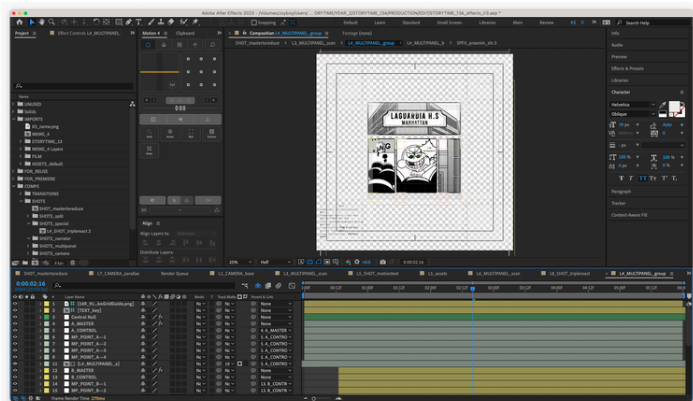Viewport: 693px width, 401px height.
Task: Open the Paragraph panel
Action: pyautogui.click(x=621, y=191)
